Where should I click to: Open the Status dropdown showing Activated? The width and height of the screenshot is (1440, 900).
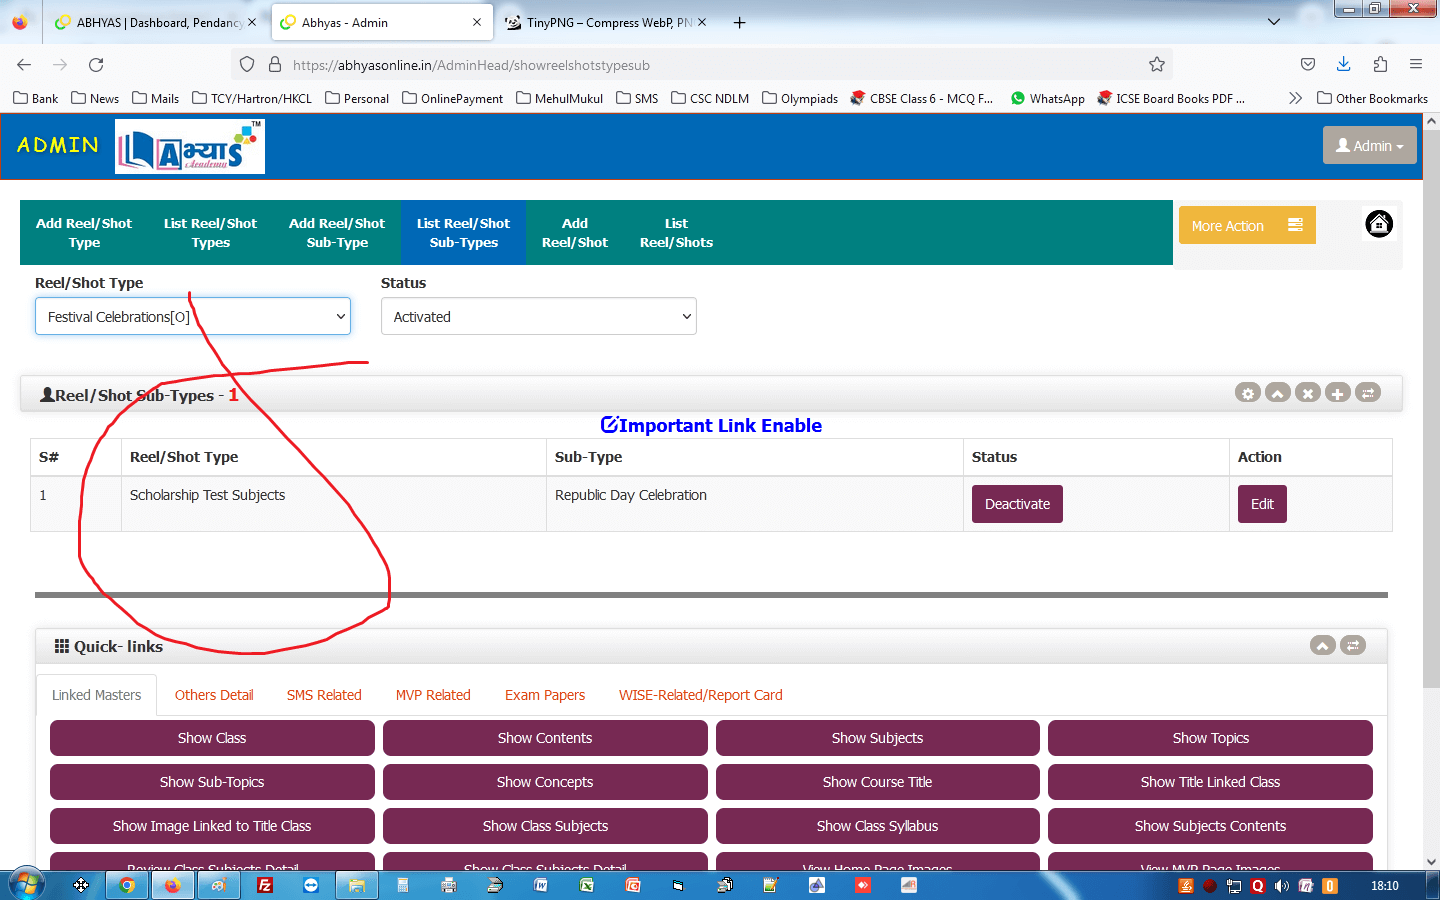point(538,317)
